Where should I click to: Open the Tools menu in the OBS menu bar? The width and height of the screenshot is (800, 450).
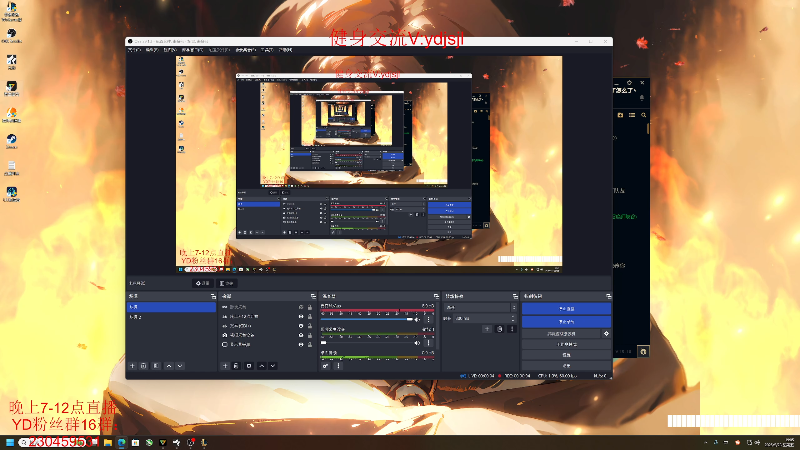[x=267, y=50]
